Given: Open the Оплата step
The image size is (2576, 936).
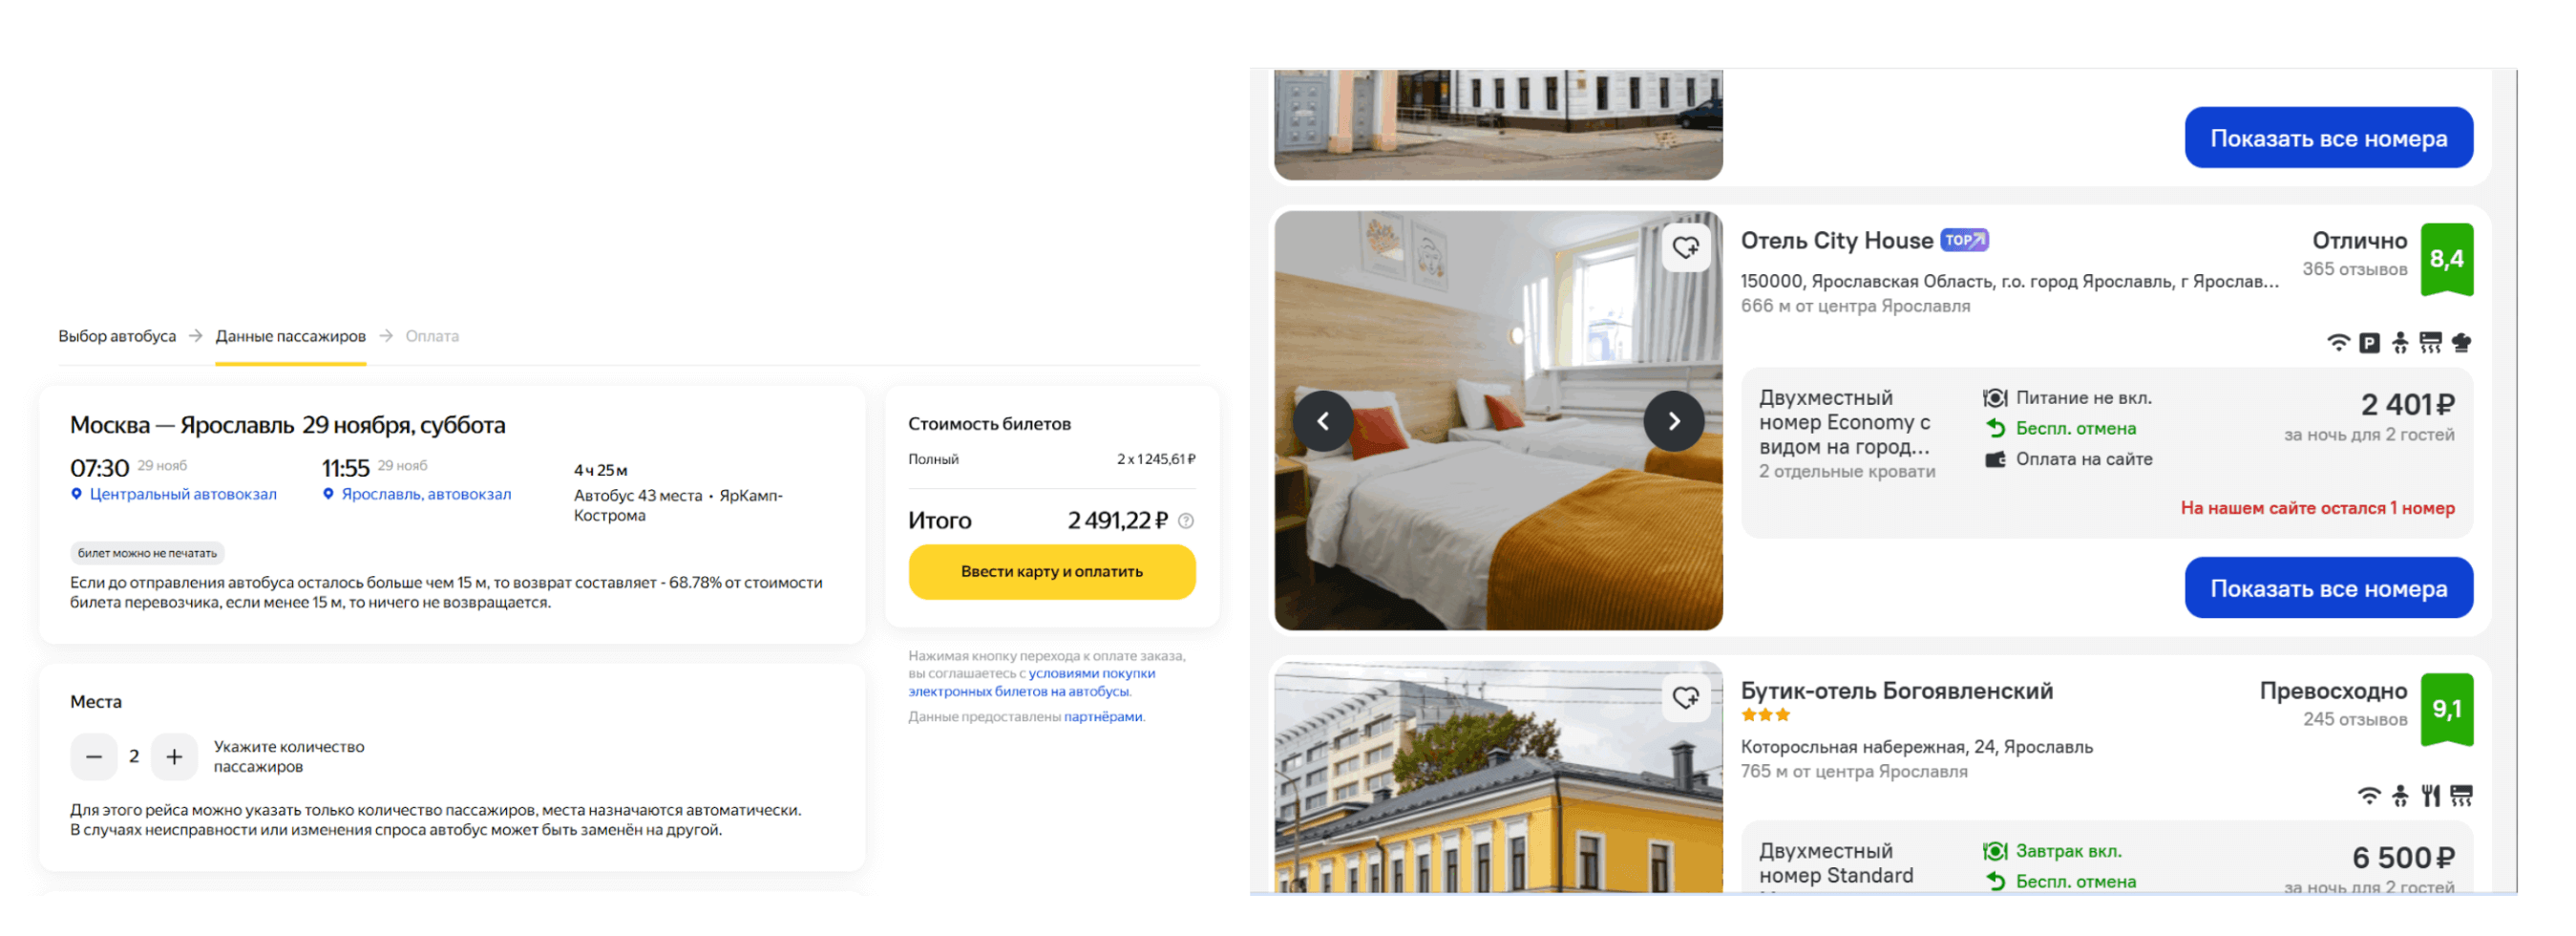Looking at the screenshot, I should coord(432,336).
